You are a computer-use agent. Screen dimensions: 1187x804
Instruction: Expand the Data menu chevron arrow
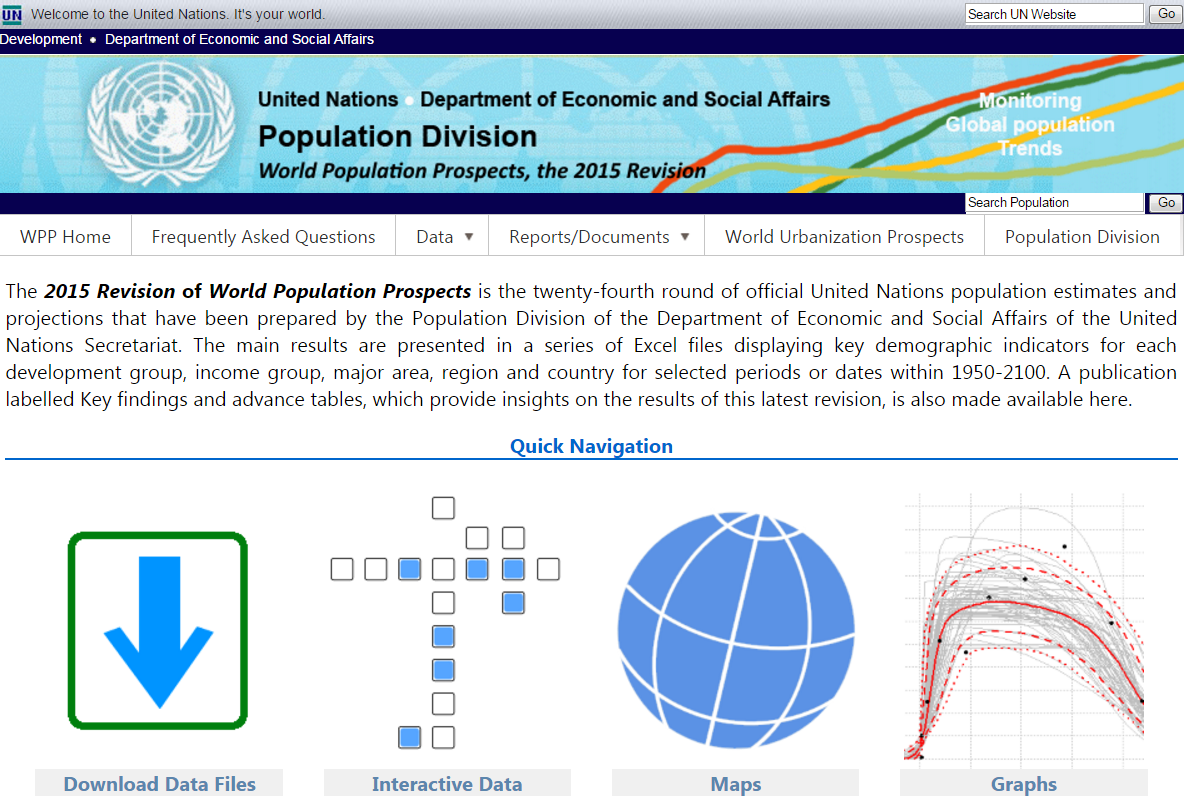(470, 237)
